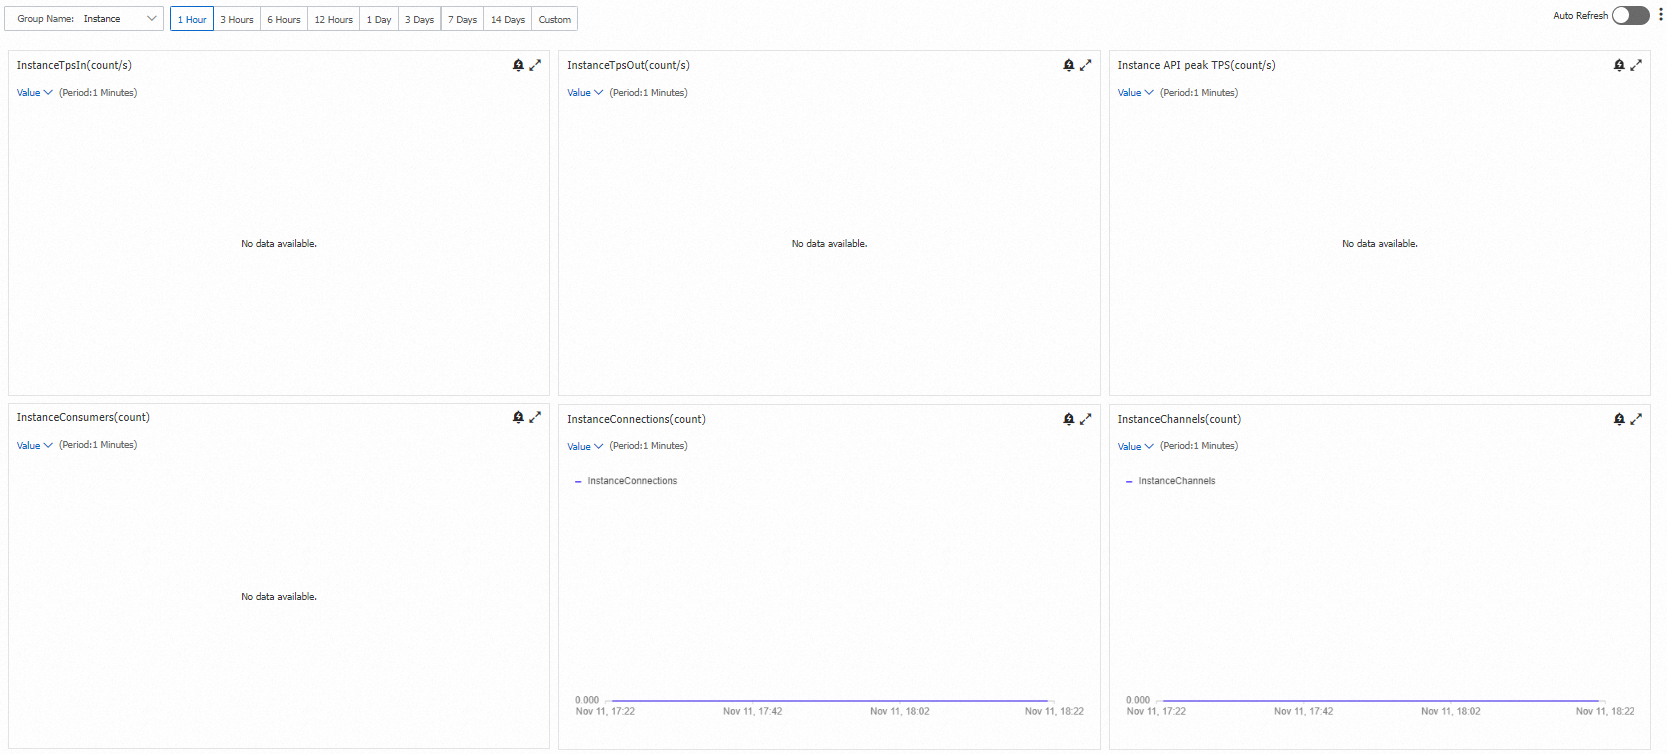Viewport: 1667px width, 754px height.
Task: Select the 12 Hours time range
Action: (333, 19)
